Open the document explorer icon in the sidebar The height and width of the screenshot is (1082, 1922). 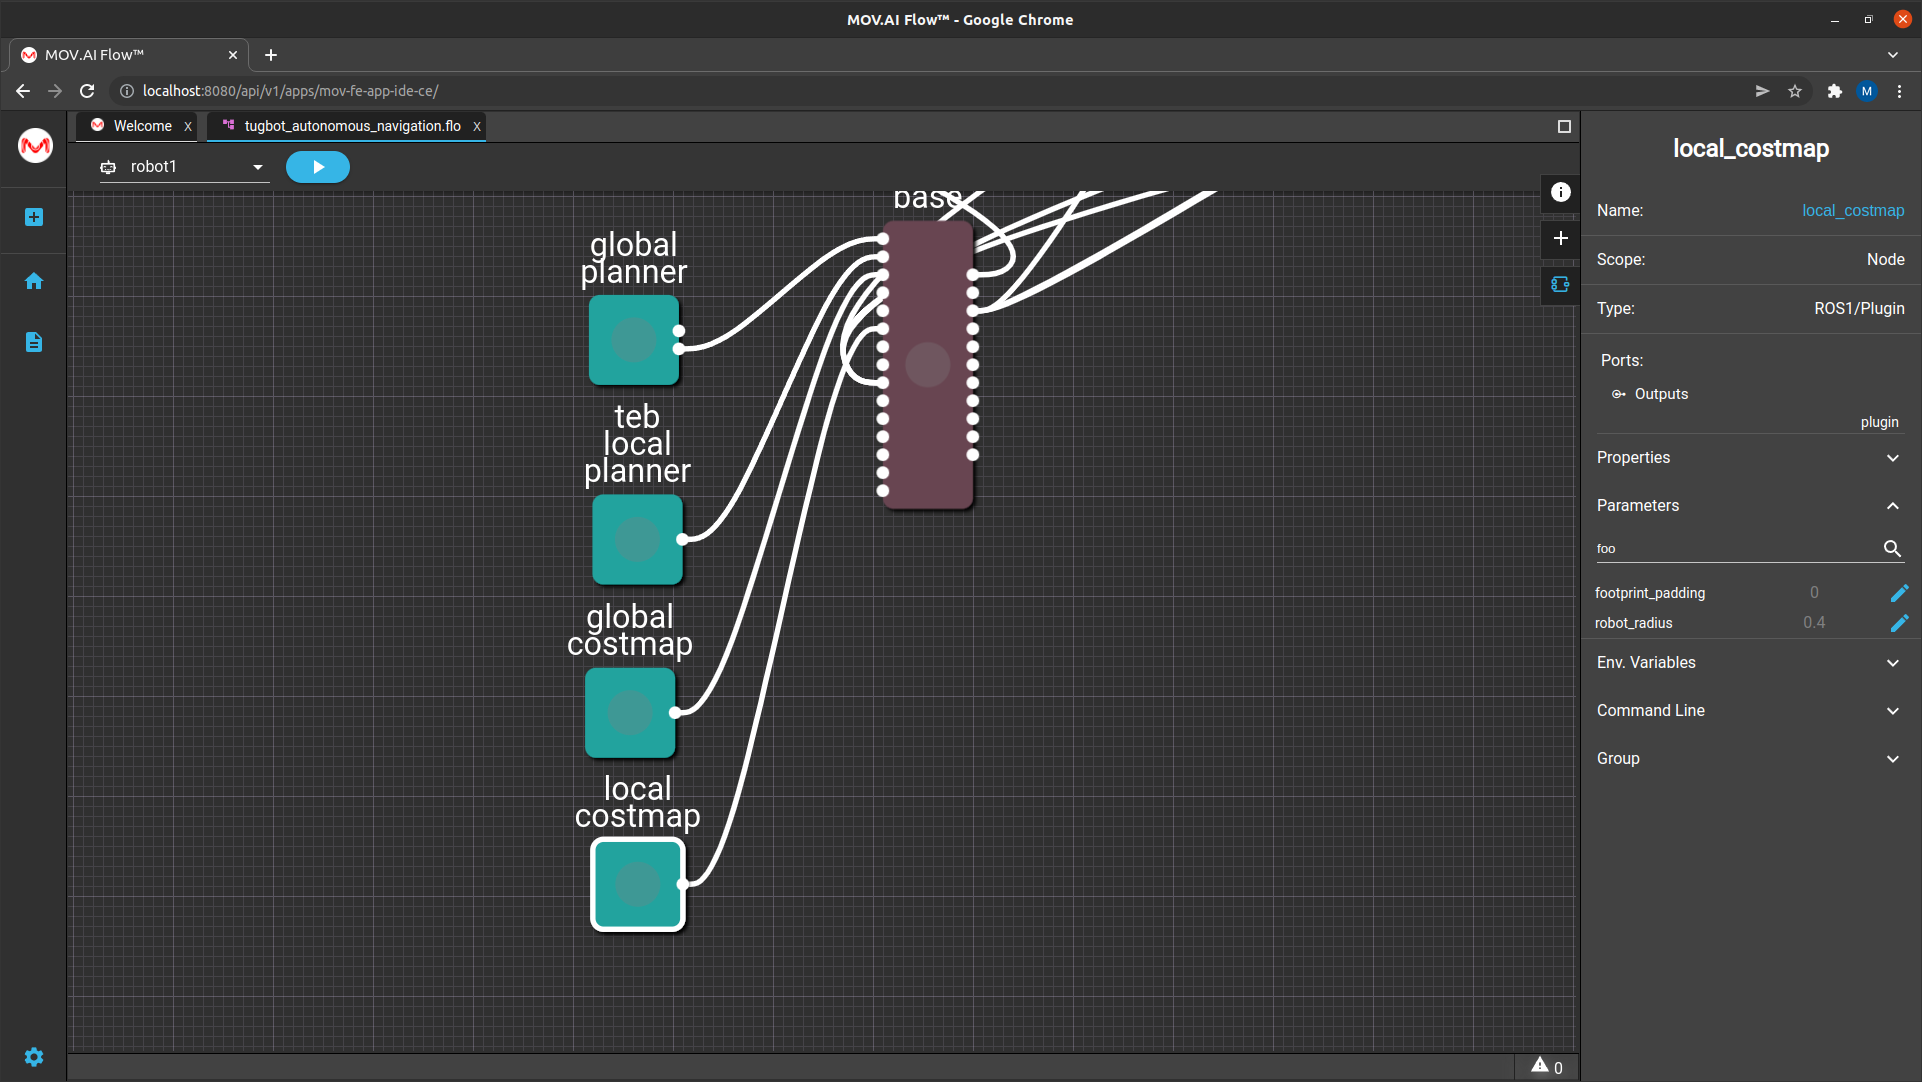34,342
